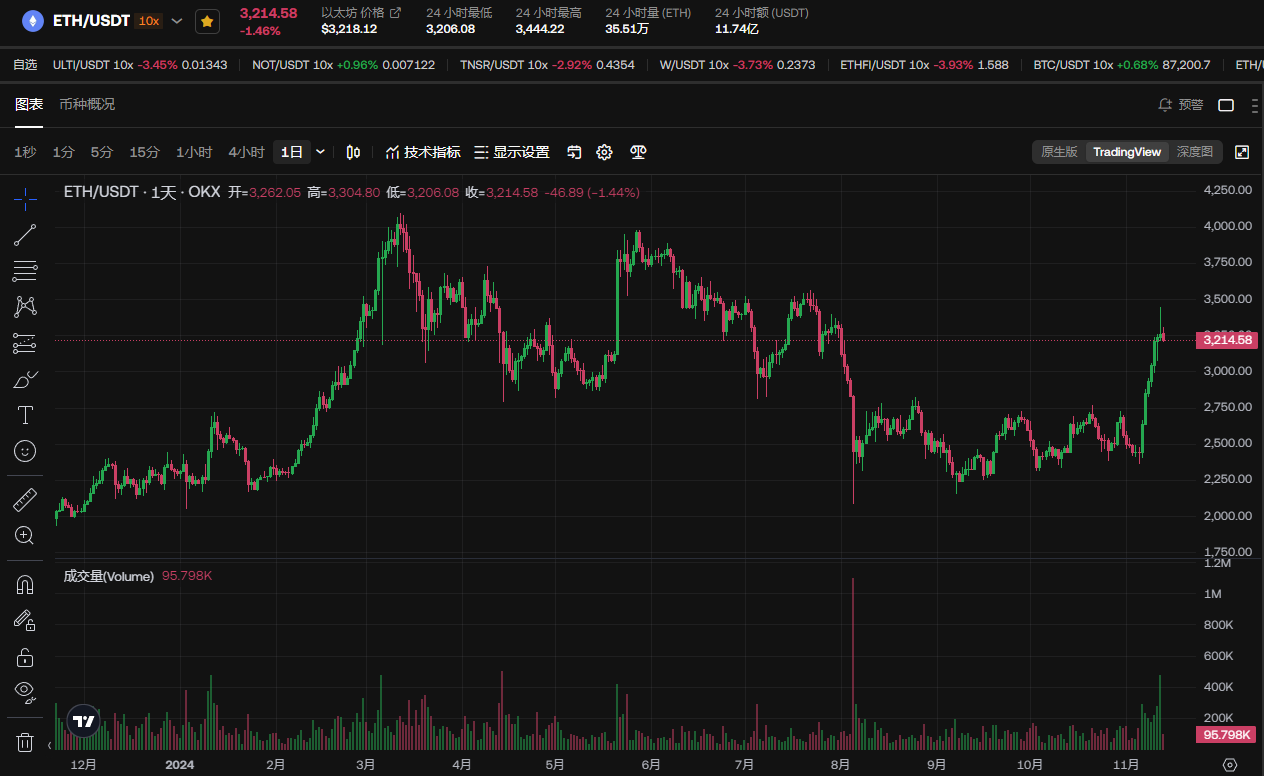Open the 技术指标 indicators button
Viewport: 1264px width, 776px height.
423,152
